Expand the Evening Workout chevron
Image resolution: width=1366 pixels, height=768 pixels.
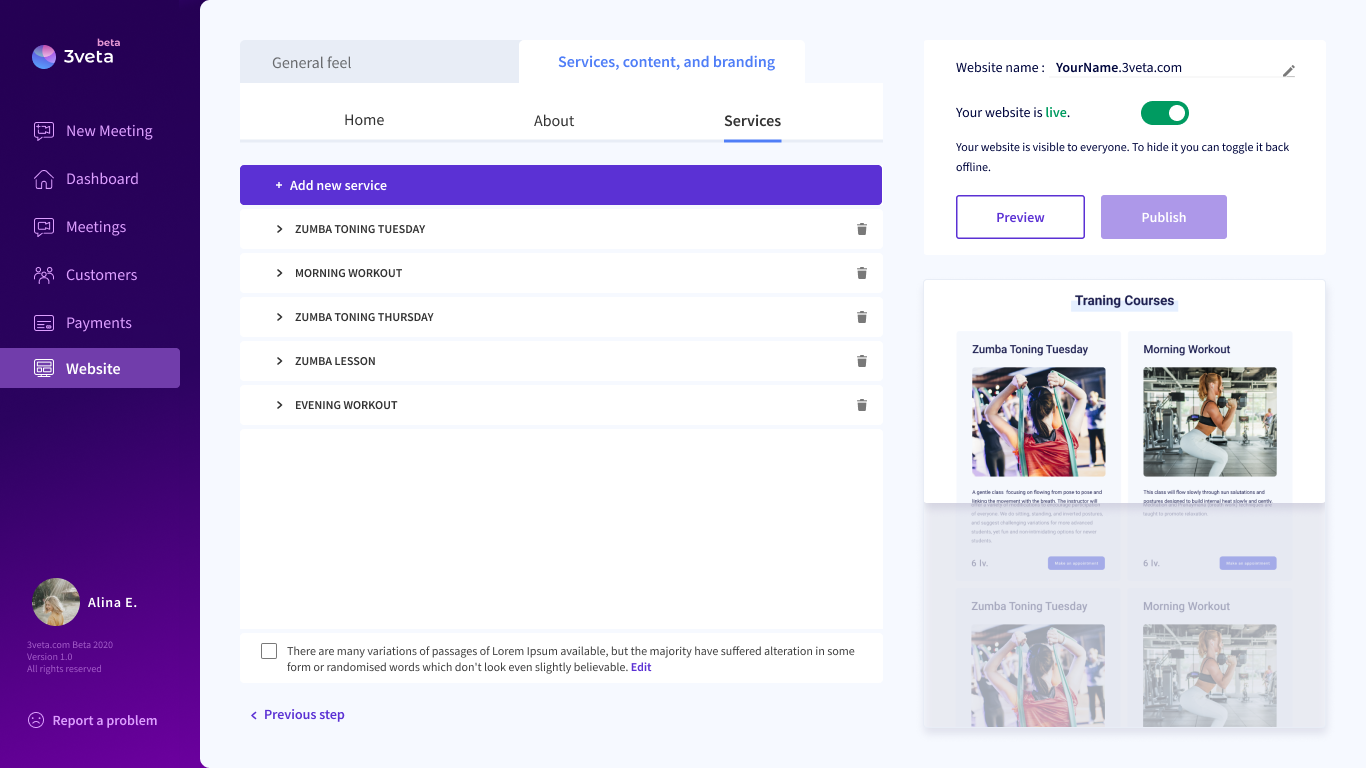click(x=280, y=405)
